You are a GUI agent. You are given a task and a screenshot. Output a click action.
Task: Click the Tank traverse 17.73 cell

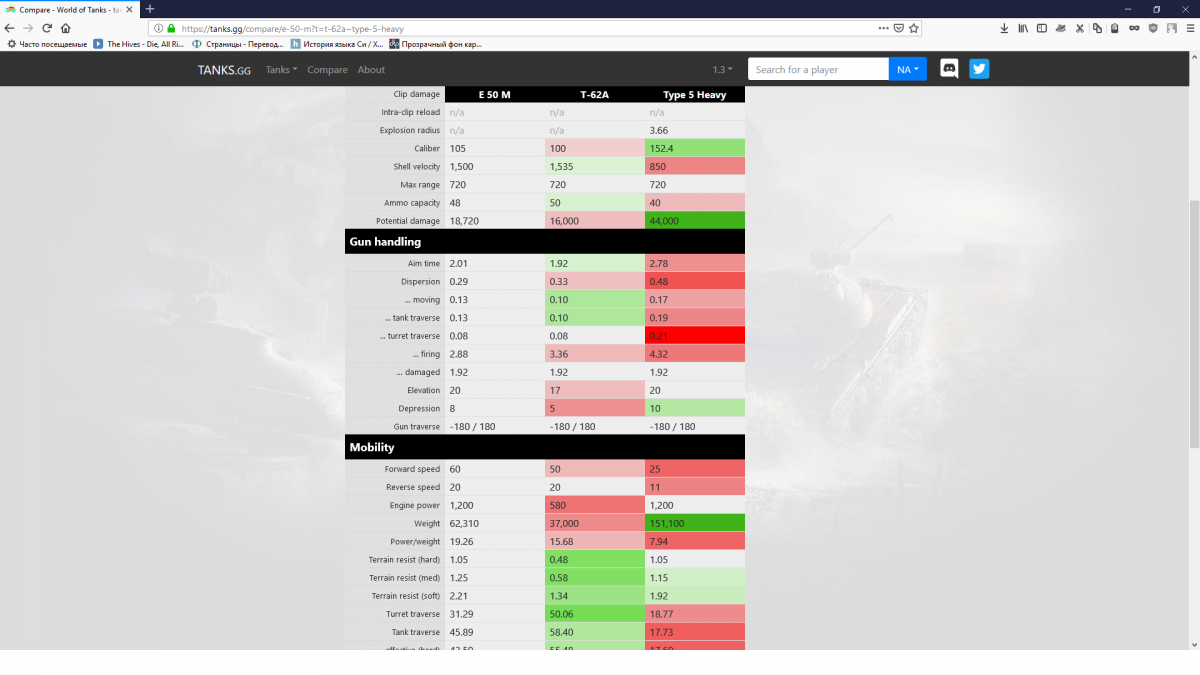click(695, 631)
